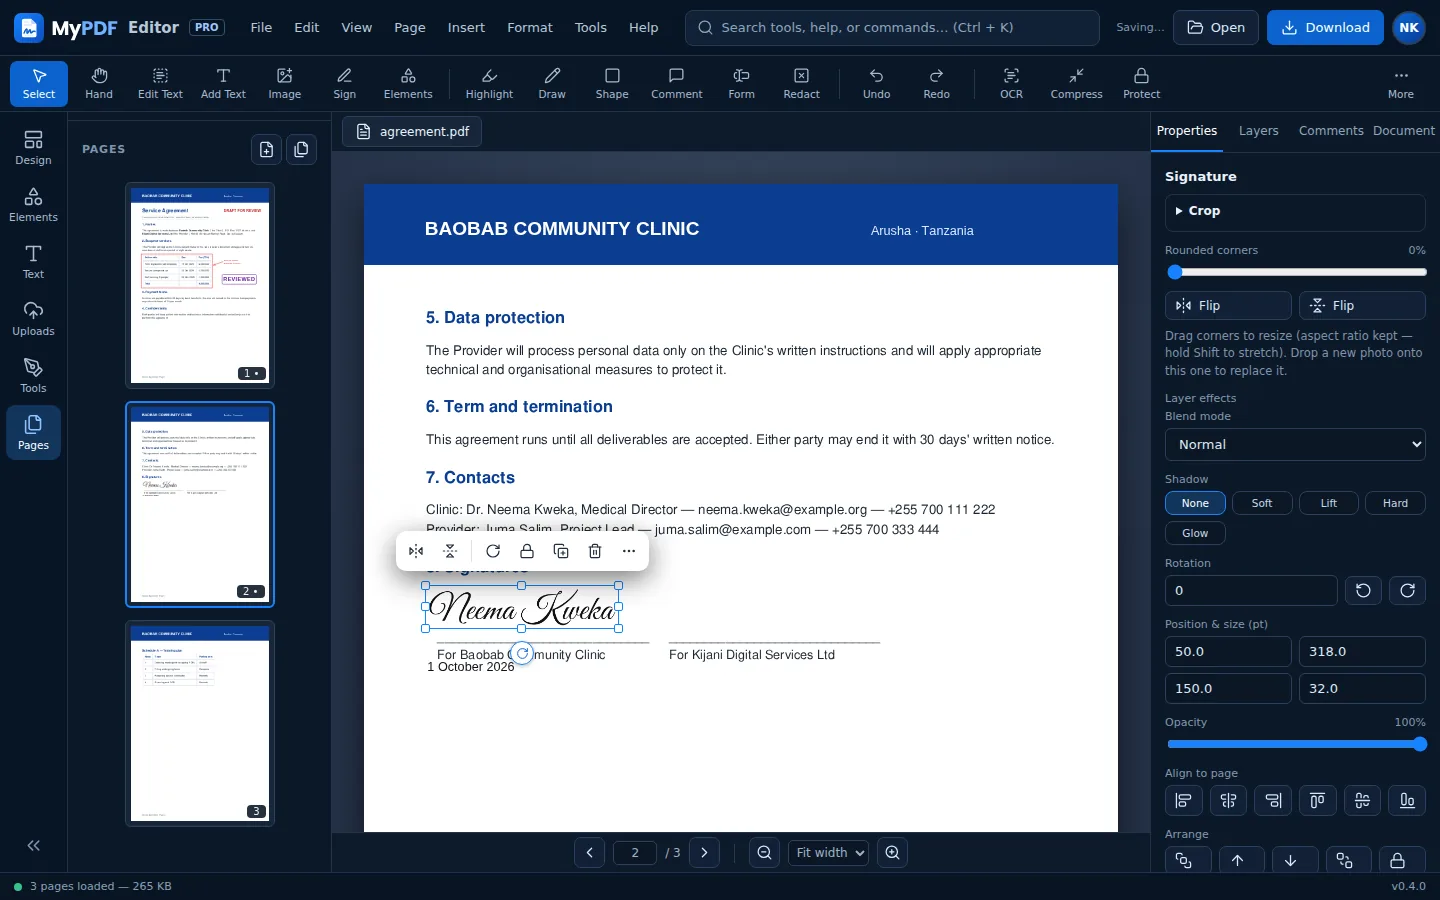Open the Protect tool
The width and height of the screenshot is (1440, 900).
pyautogui.click(x=1141, y=83)
